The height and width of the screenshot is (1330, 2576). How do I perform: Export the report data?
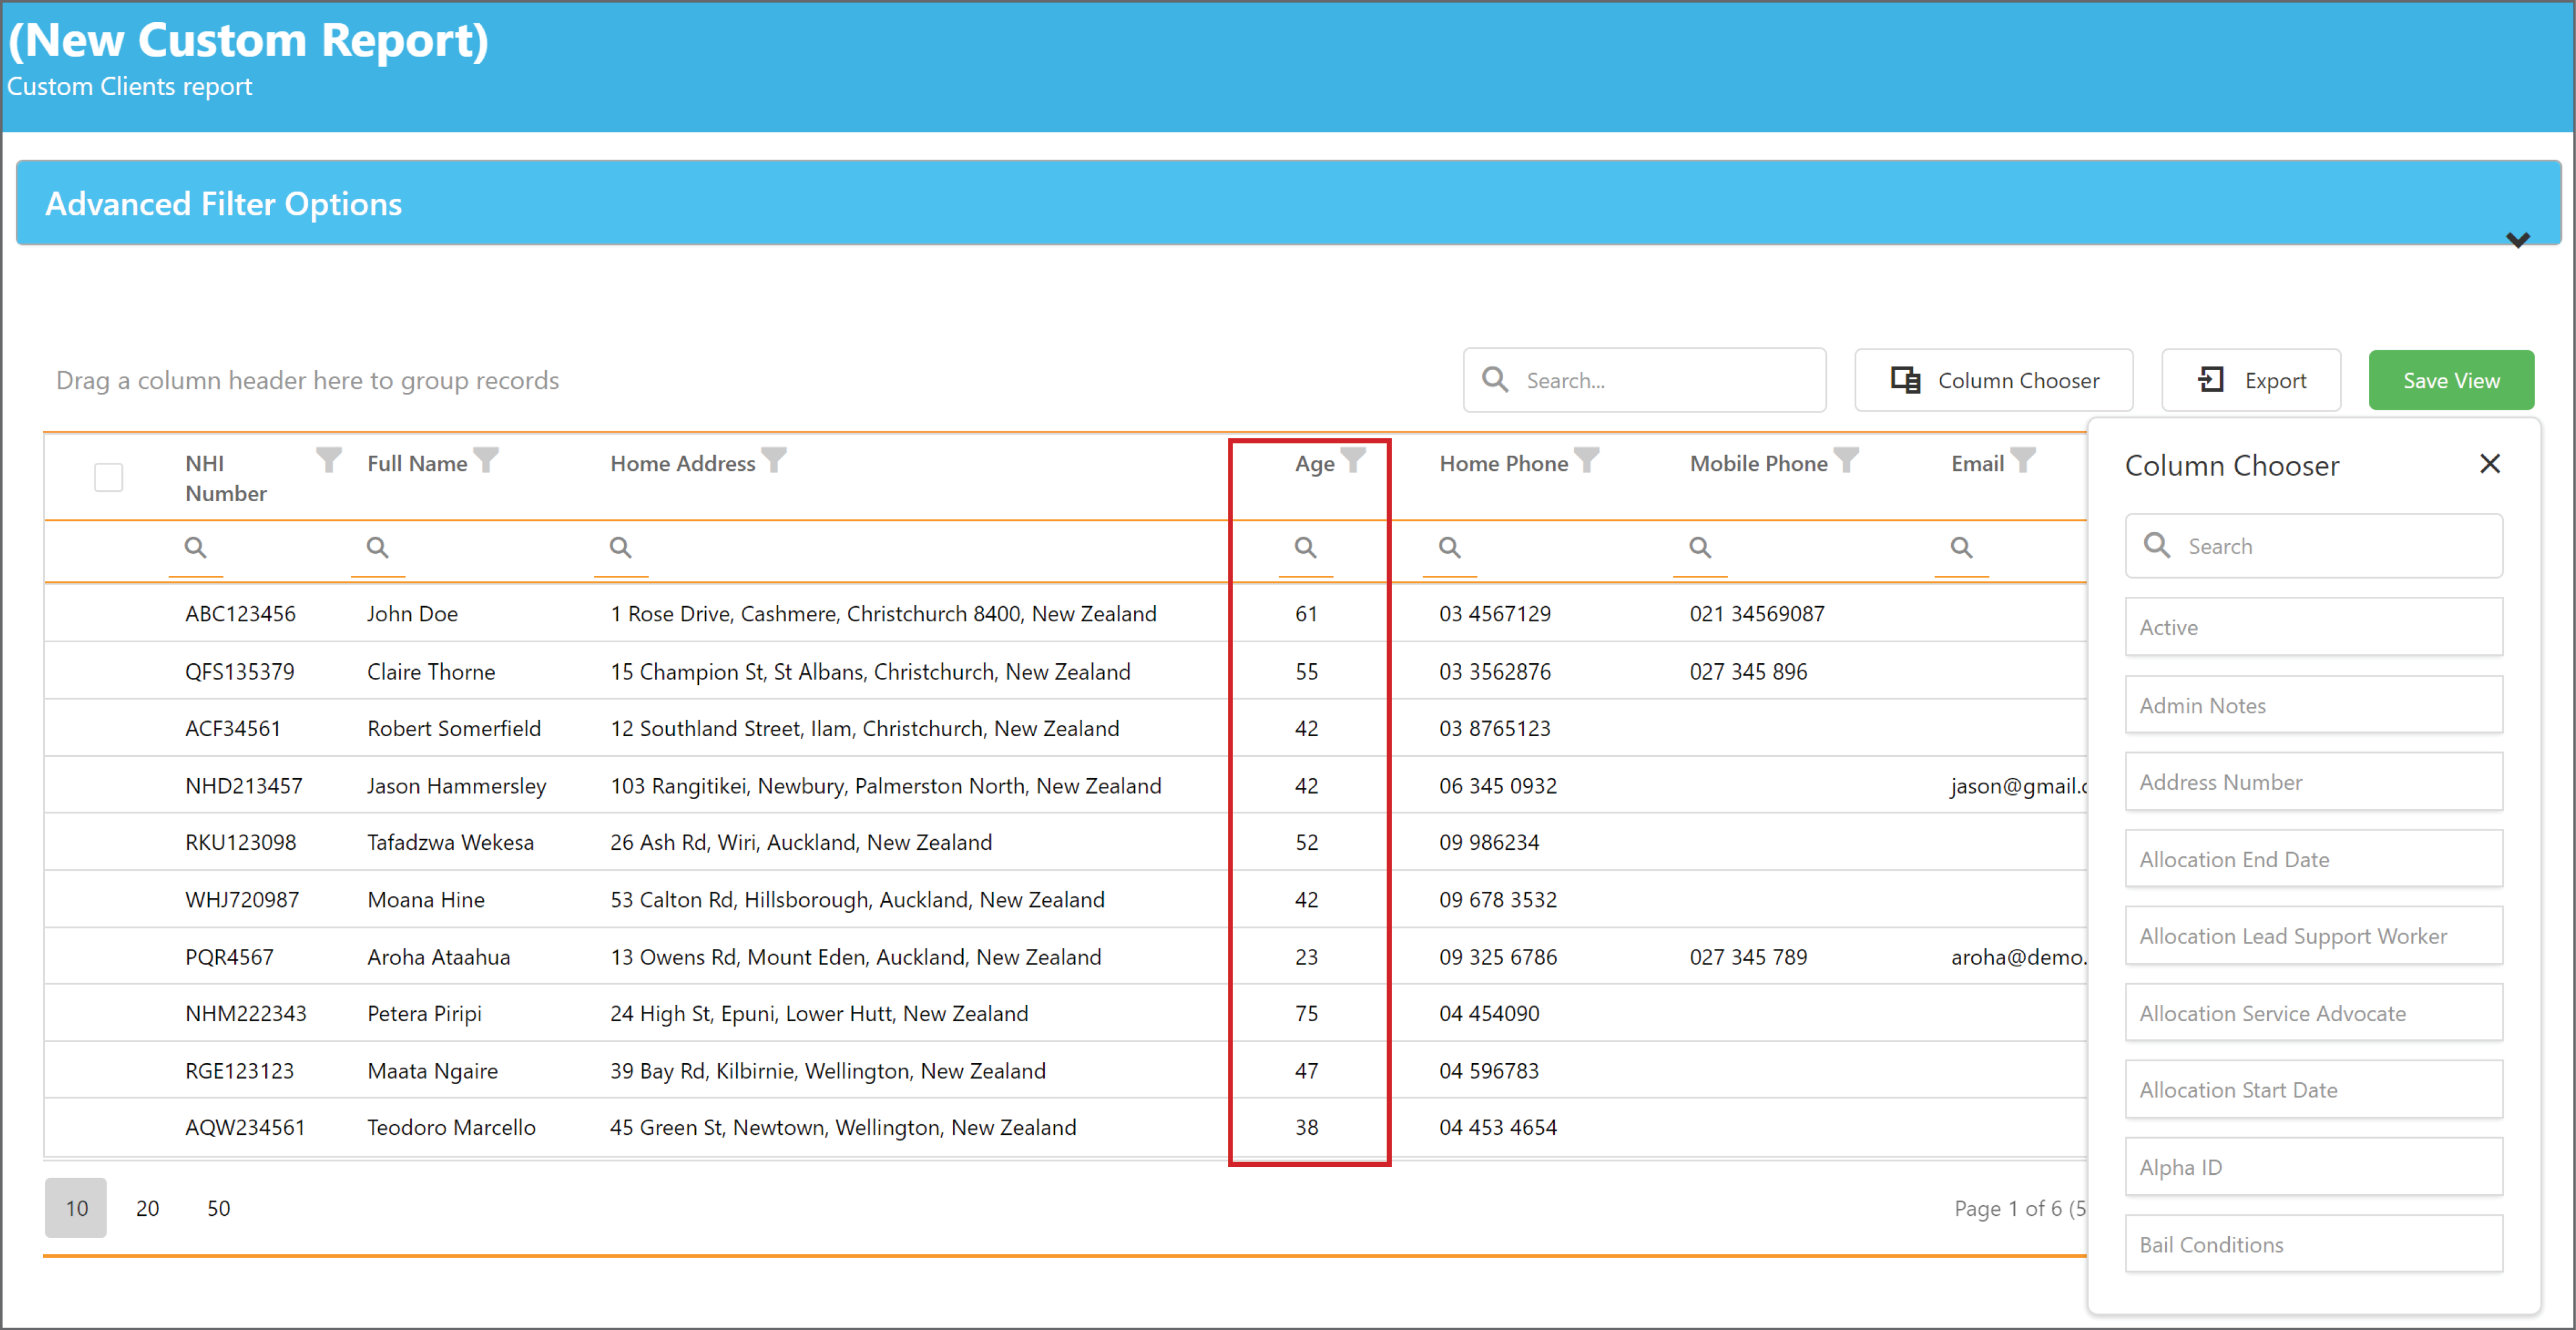coord(2251,380)
